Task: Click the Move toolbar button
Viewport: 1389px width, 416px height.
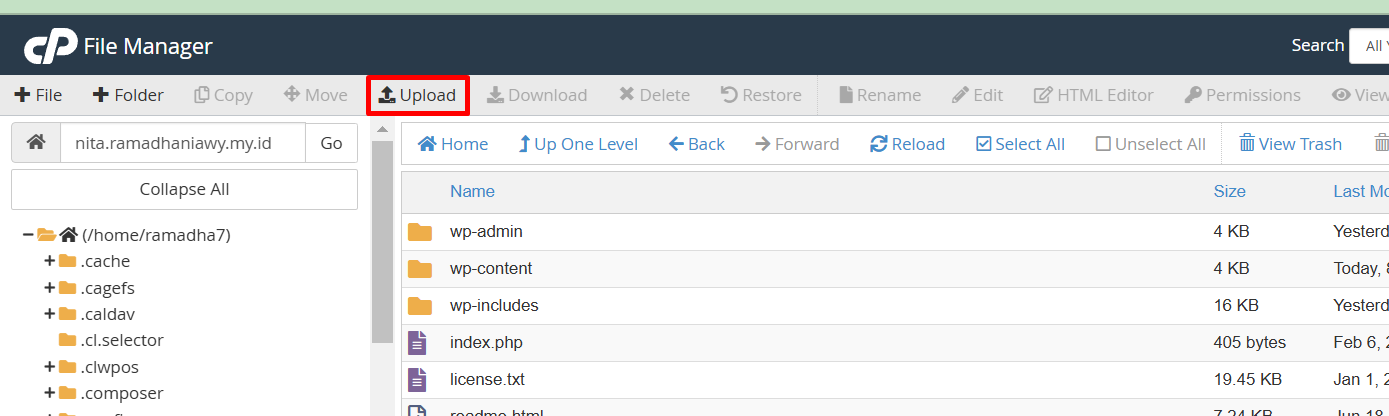Action: (316, 95)
